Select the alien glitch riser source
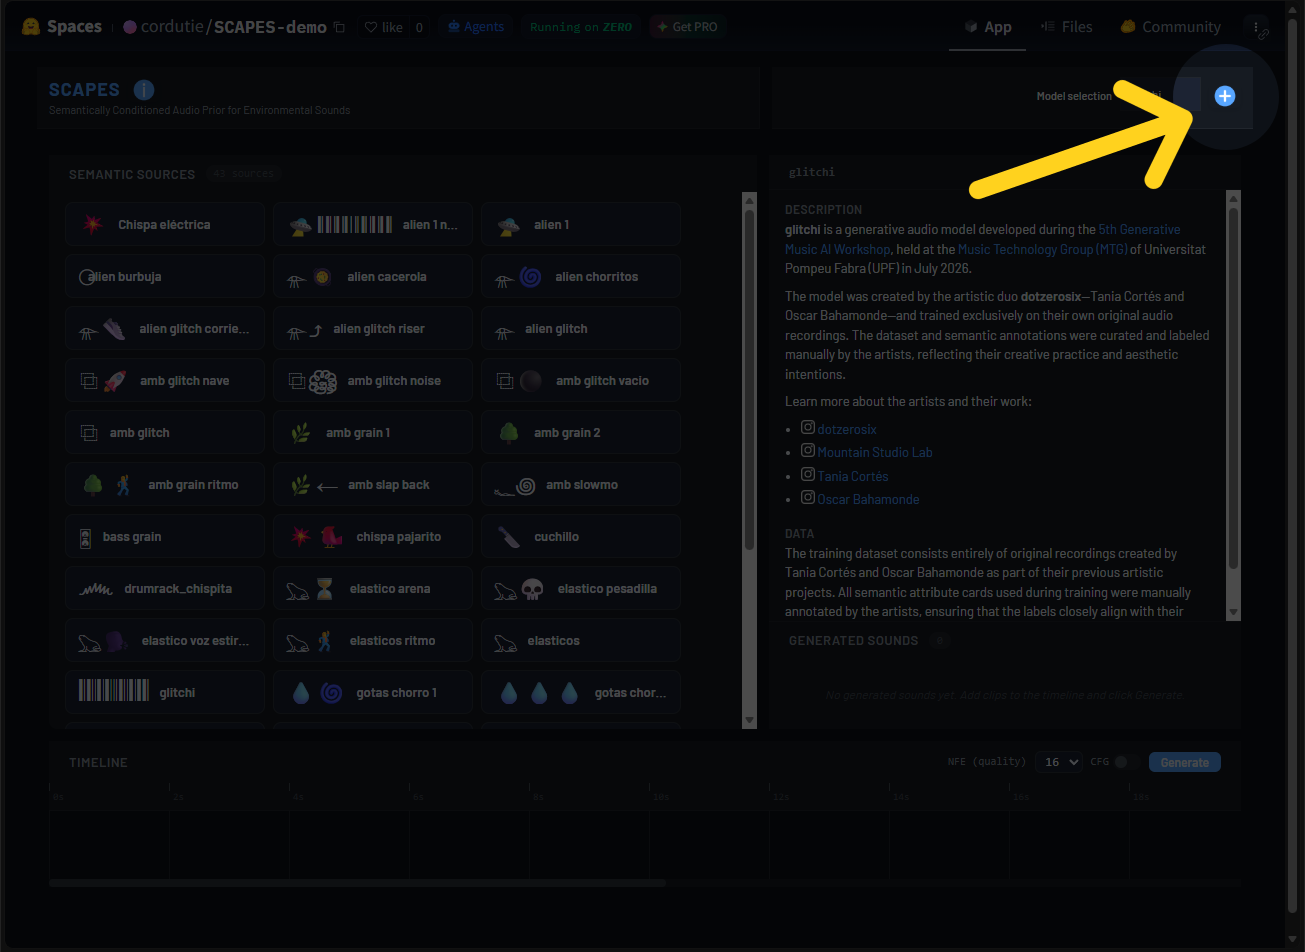The height and width of the screenshot is (952, 1305). [373, 329]
